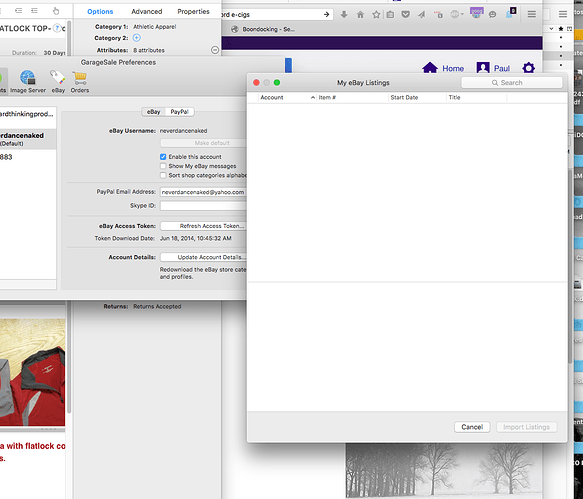583x499 pixels.
Task: Click the notification bell extension icon with badge
Action: pos(511,13)
